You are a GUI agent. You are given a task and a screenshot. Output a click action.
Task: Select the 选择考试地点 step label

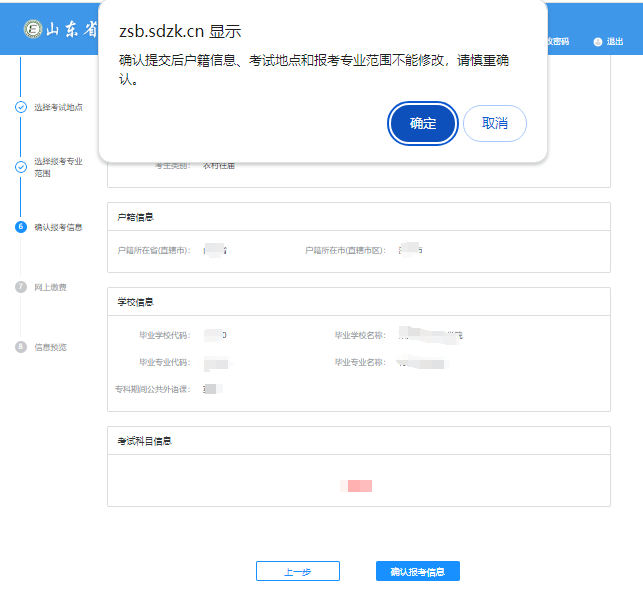coord(58,107)
